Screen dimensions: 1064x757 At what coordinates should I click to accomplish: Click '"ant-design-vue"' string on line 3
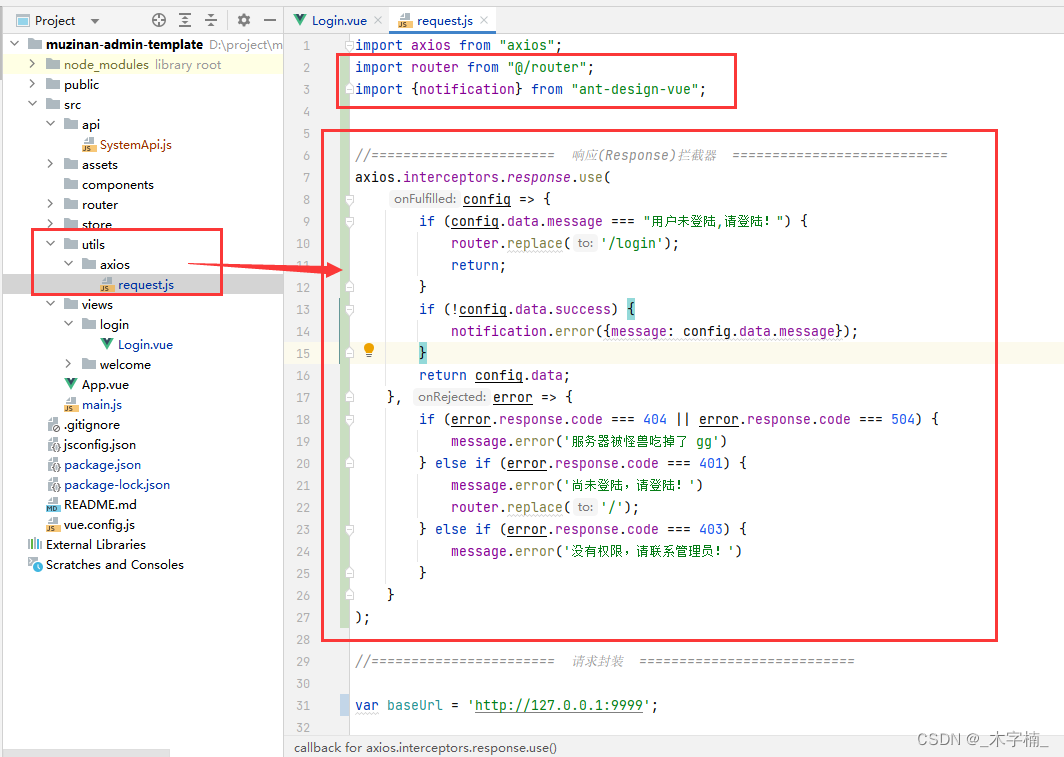(x=635, y=89)
